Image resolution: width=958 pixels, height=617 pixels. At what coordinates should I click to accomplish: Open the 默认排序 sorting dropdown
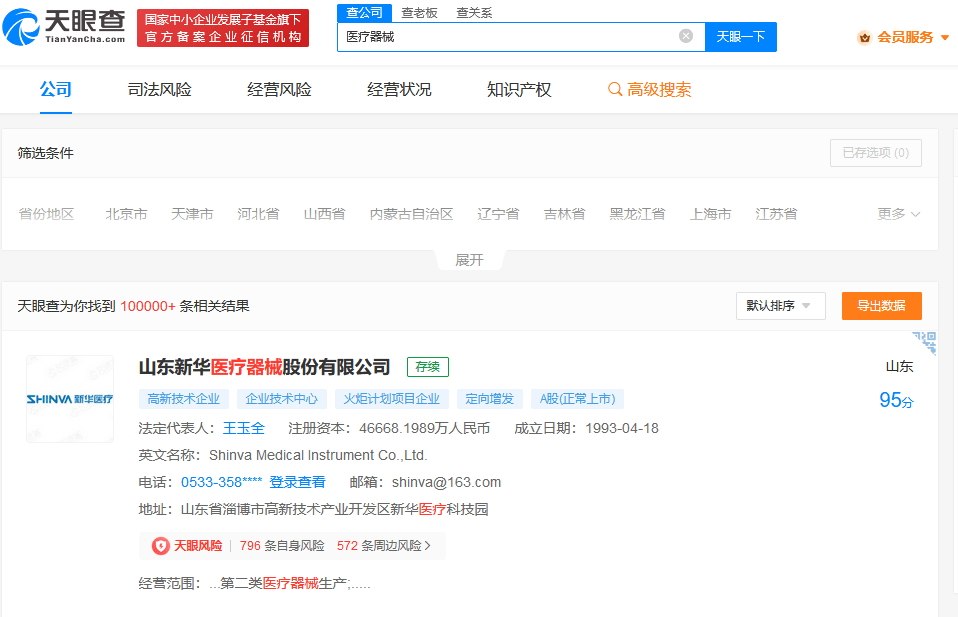click(780, 306)
